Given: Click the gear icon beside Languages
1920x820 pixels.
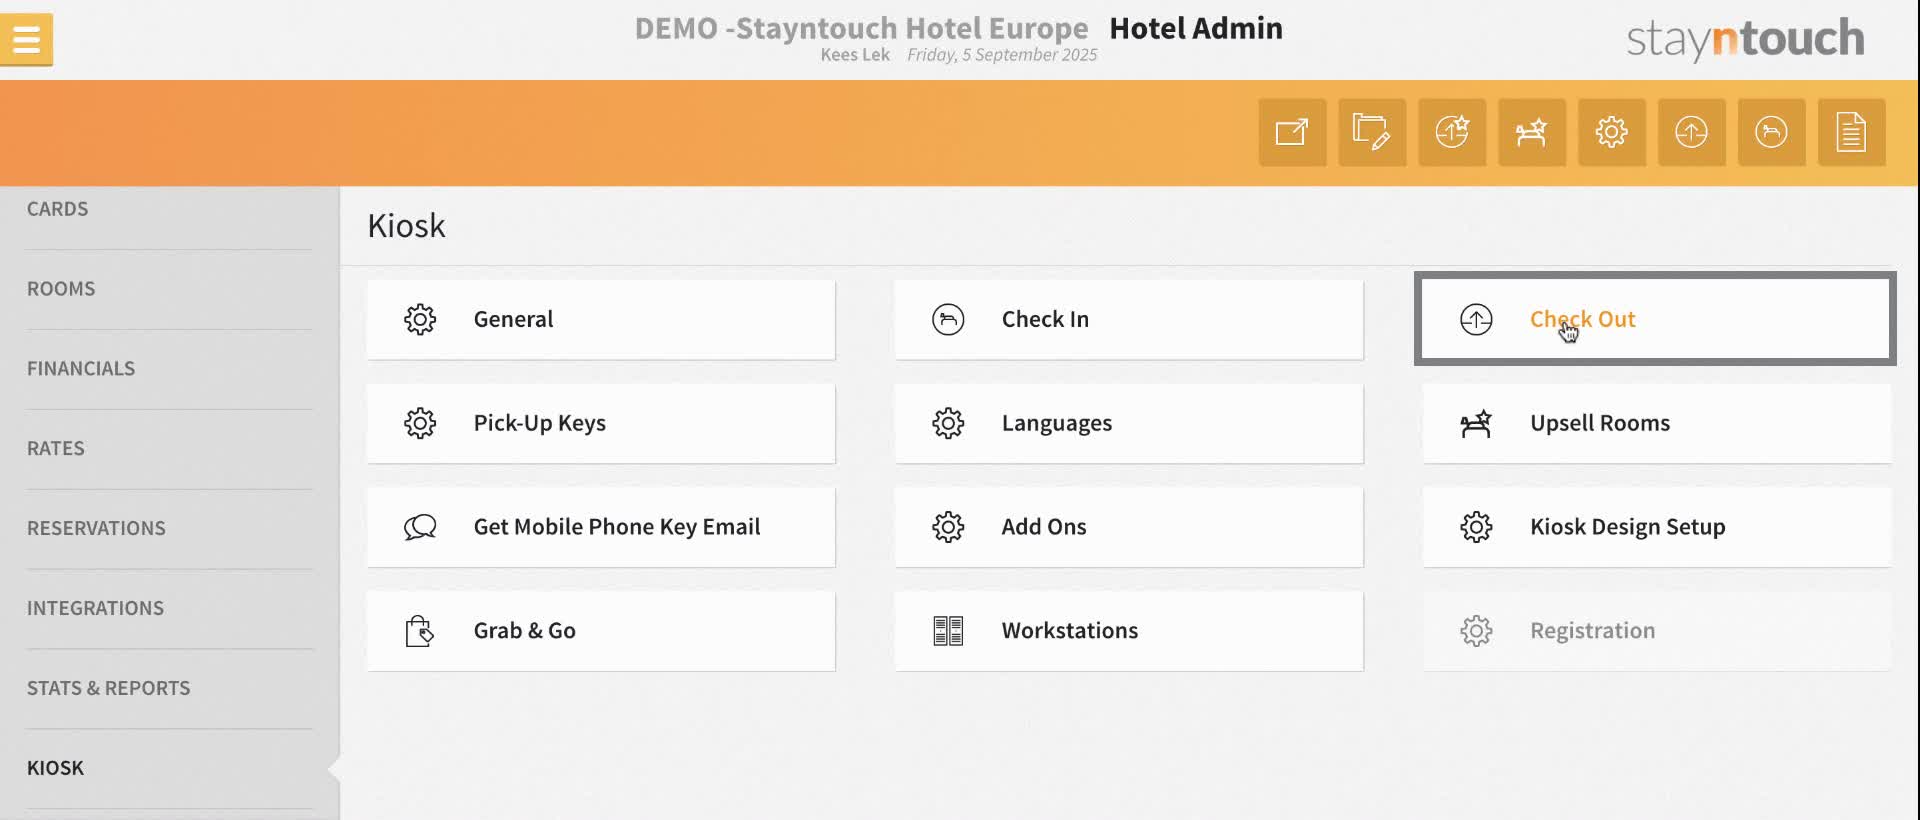Looking at the screenshot, I should [x=948, y=423].
